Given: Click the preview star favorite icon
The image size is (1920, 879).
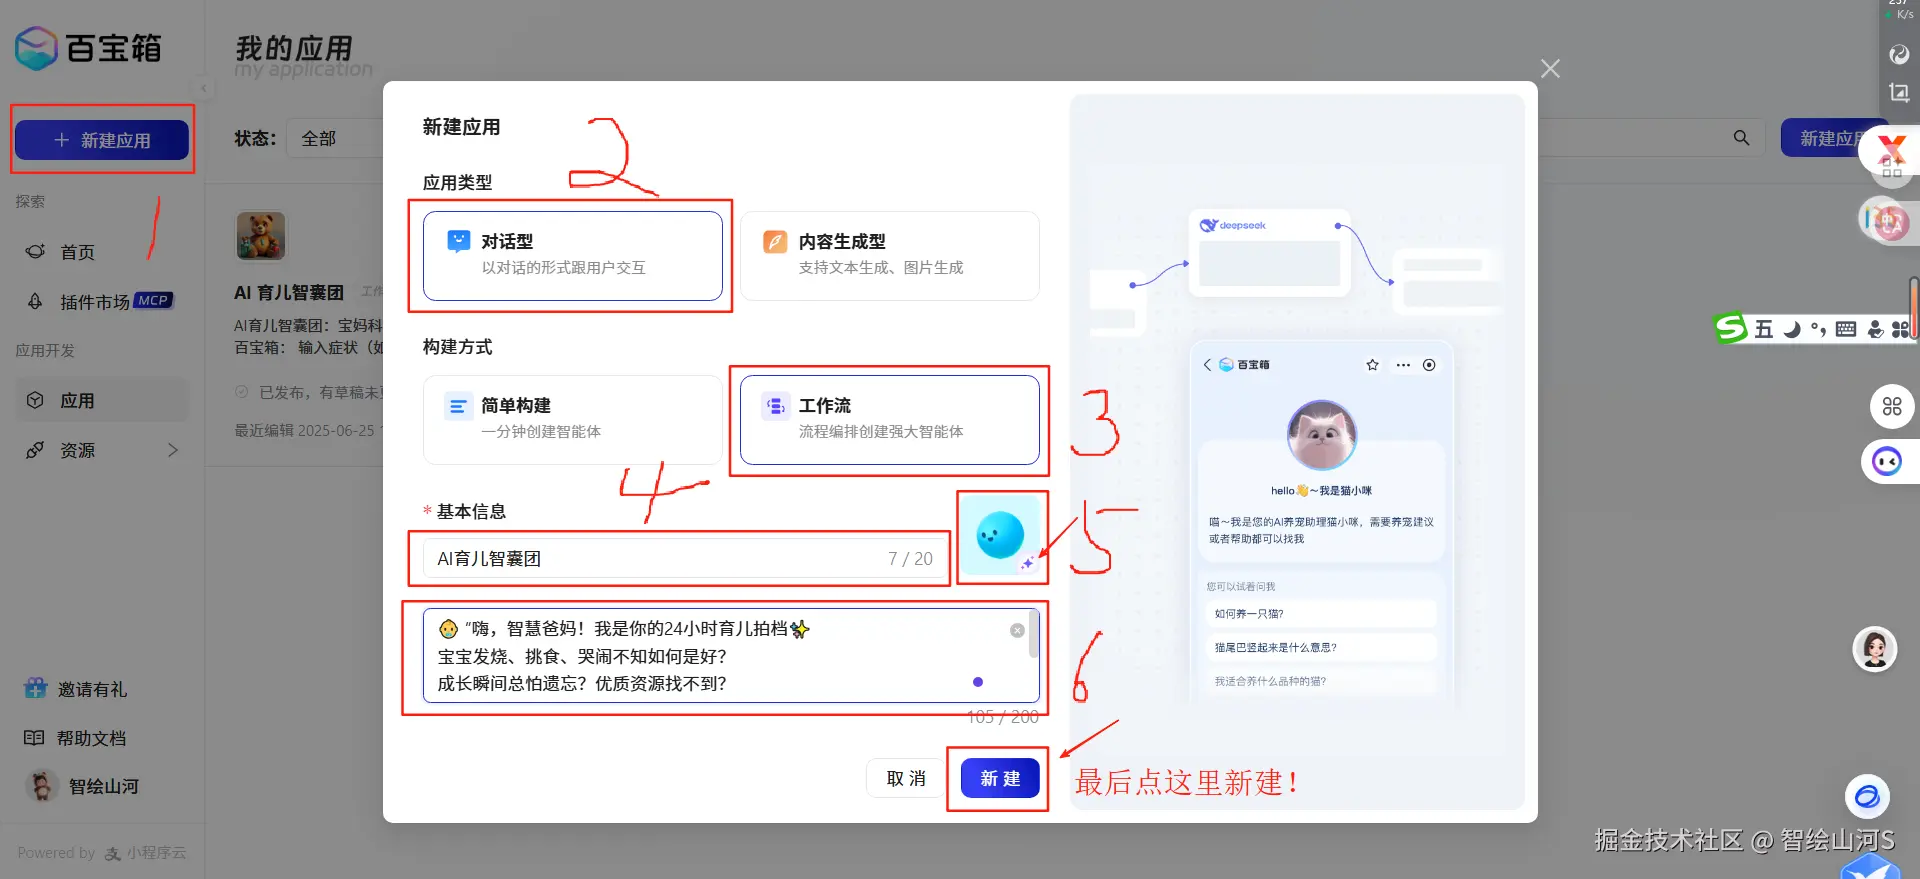Looking at the screenshot, I should [1372, 365].
